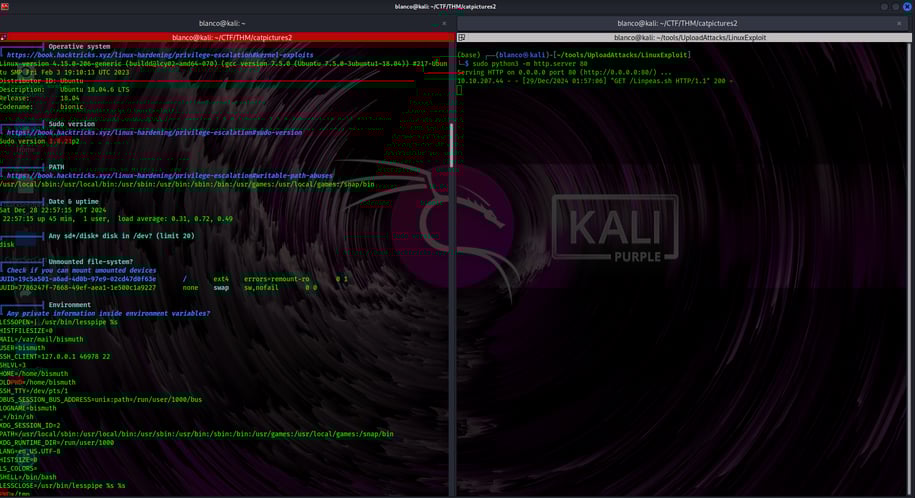Click the 'Serving HTTP on 0.0.0.0 port 80' line
The height and width of the screenshot is (498, 915).
564,72
